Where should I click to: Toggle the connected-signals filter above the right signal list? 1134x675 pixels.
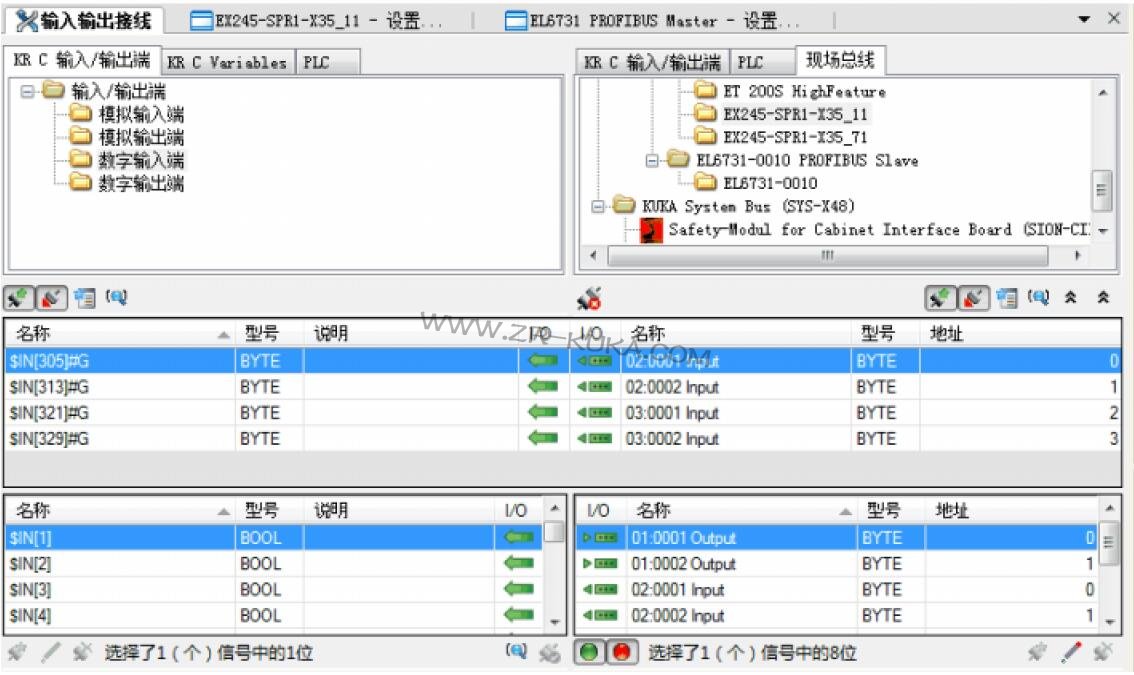940,297
